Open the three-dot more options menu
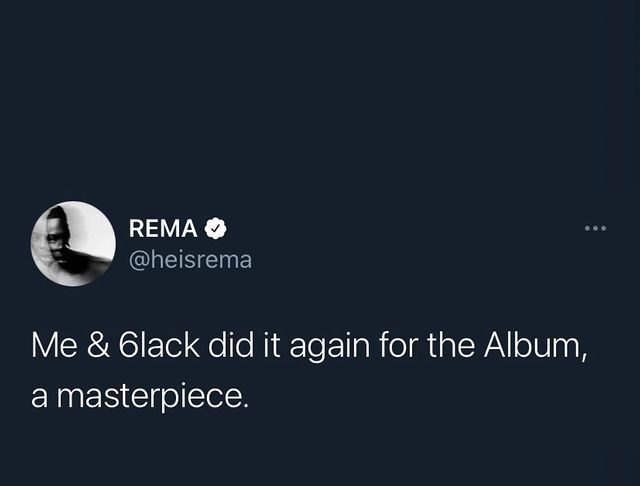The width and height of the screenshot is (640, 486). [x=596, y=230]
